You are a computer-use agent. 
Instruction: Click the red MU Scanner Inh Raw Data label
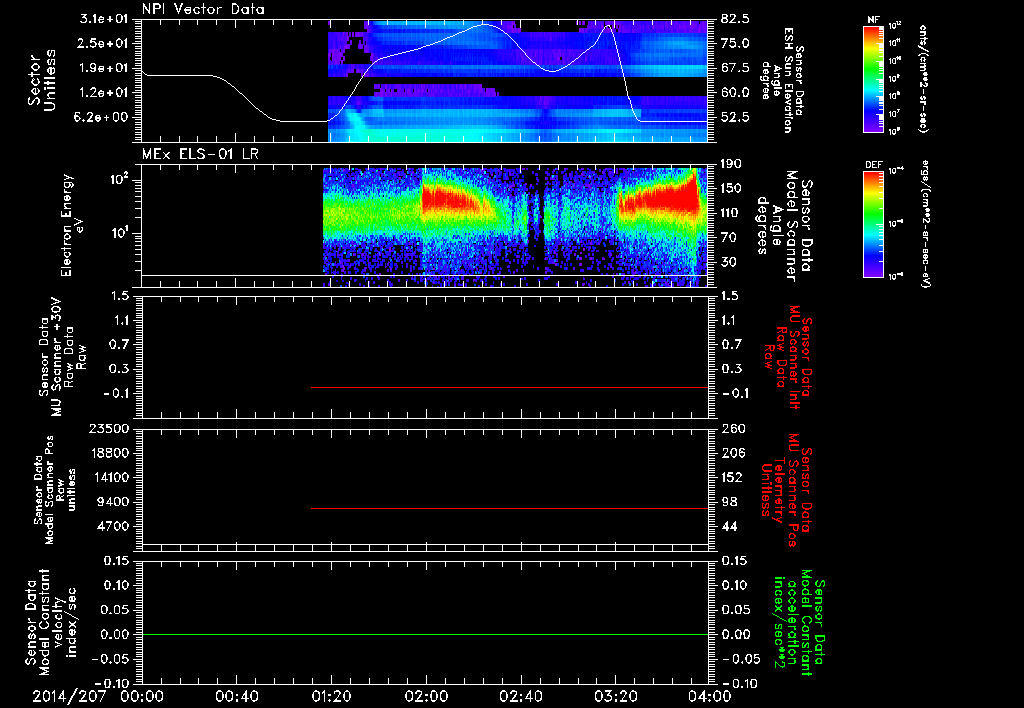[788, 357]
